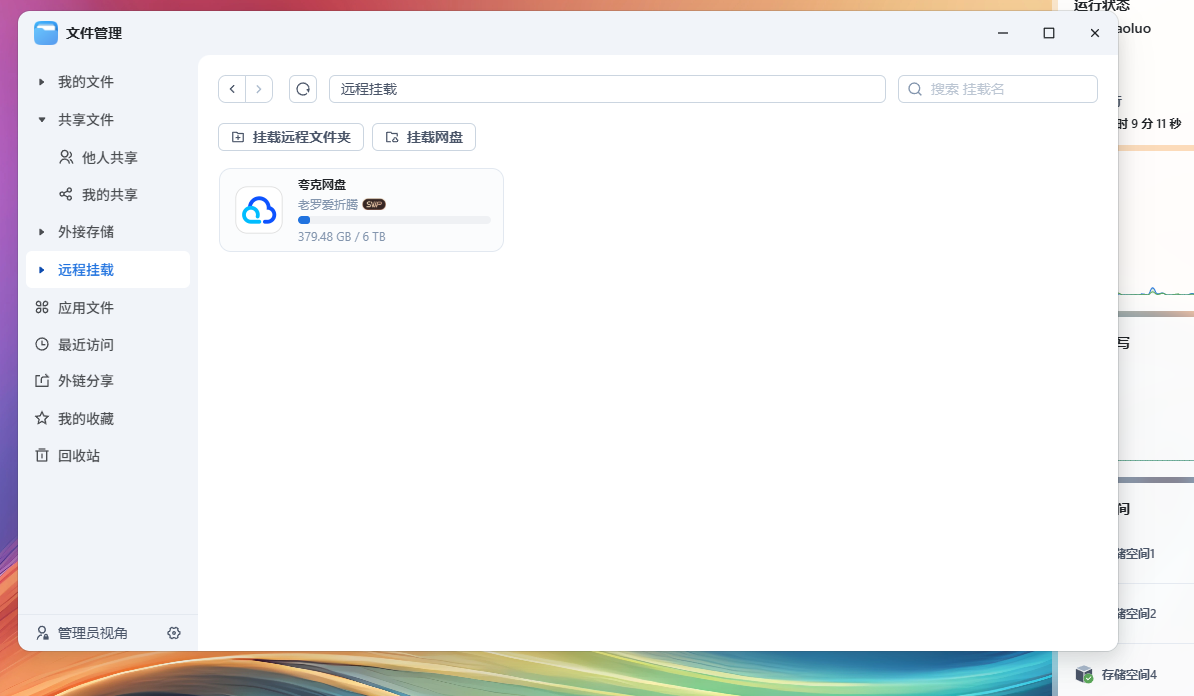This screenshot has width=1194, height=696.
Task: Select 共享文件 in the sidebar
Action: point(86,120)
